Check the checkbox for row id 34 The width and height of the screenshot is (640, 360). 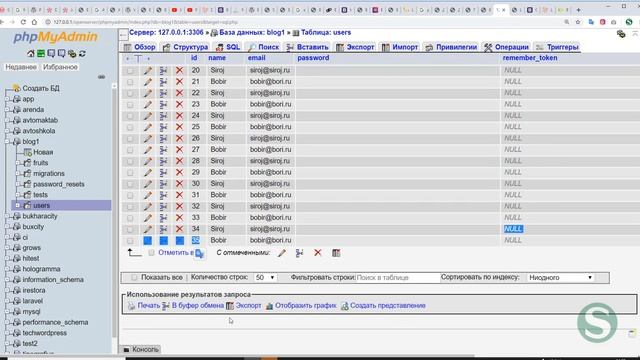(130, 229)
